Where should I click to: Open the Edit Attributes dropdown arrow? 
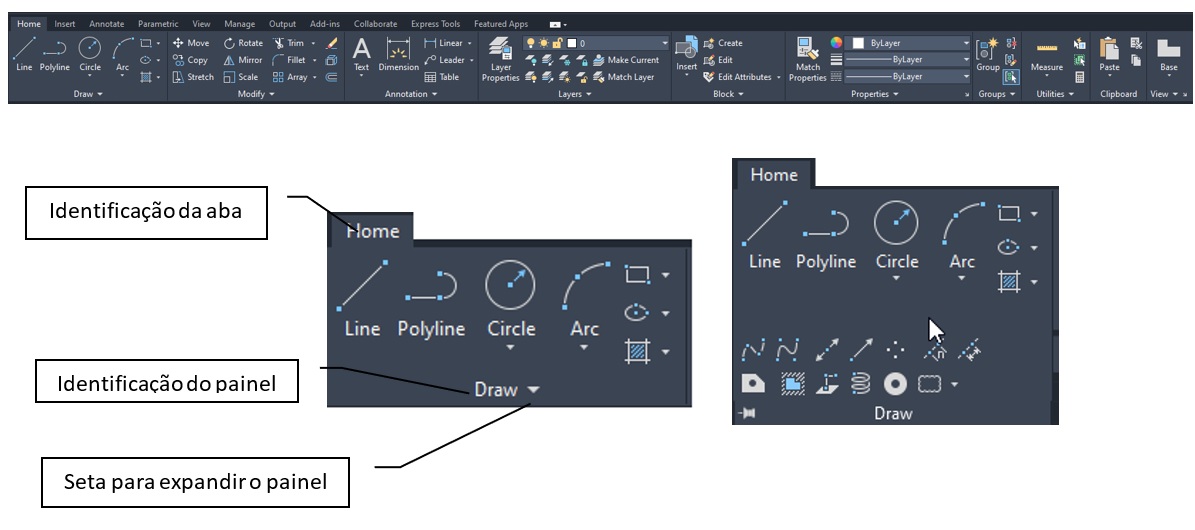tap(779, 77)
